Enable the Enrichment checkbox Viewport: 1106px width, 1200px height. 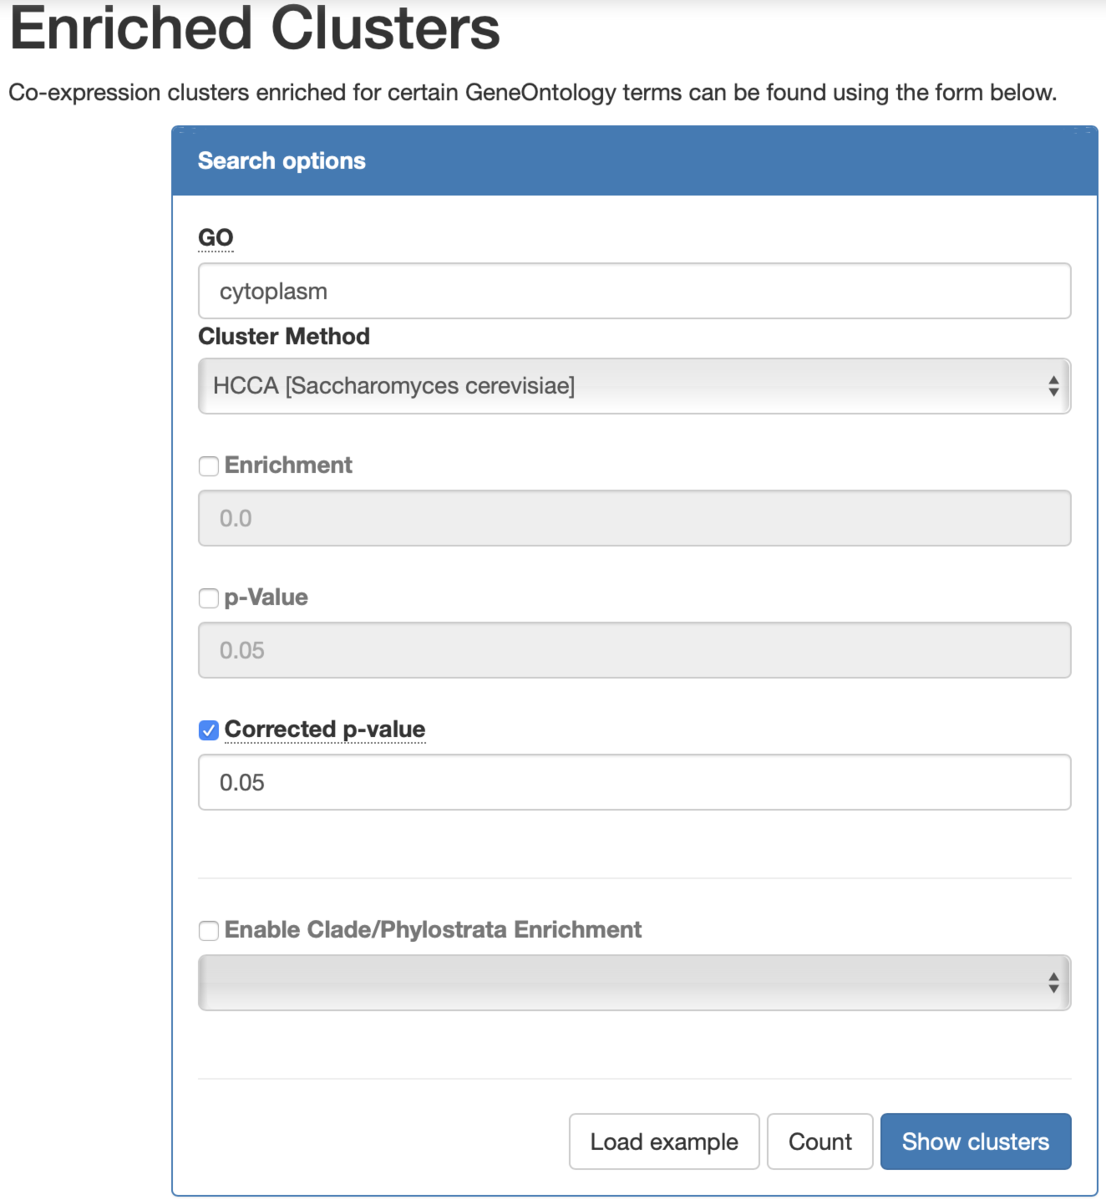pyautogui.click(x=208, y=466)
